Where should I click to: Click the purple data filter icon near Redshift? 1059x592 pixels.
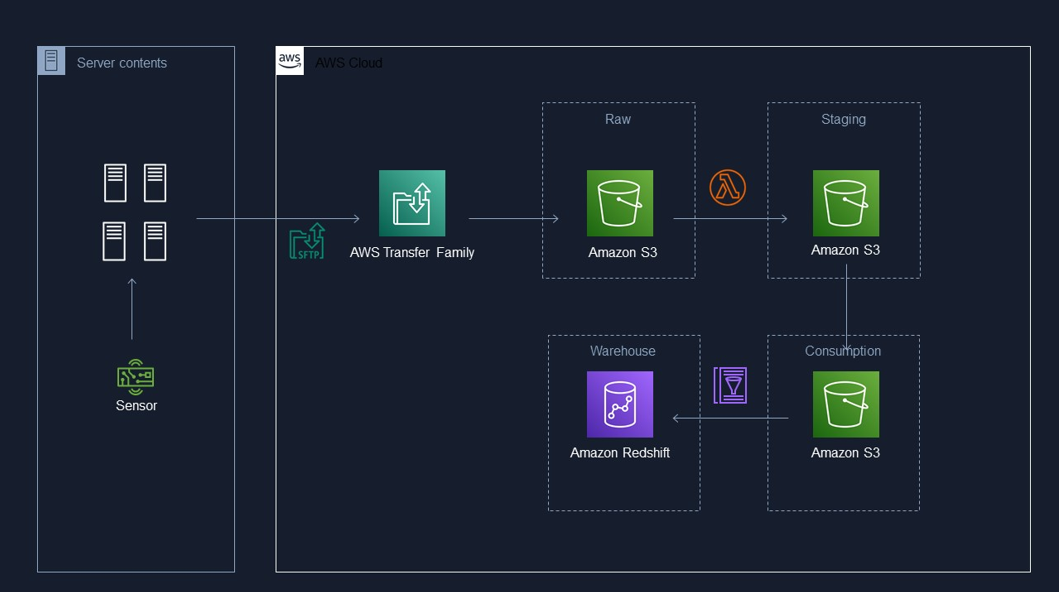pyautogui.click(x=729, y=384)
